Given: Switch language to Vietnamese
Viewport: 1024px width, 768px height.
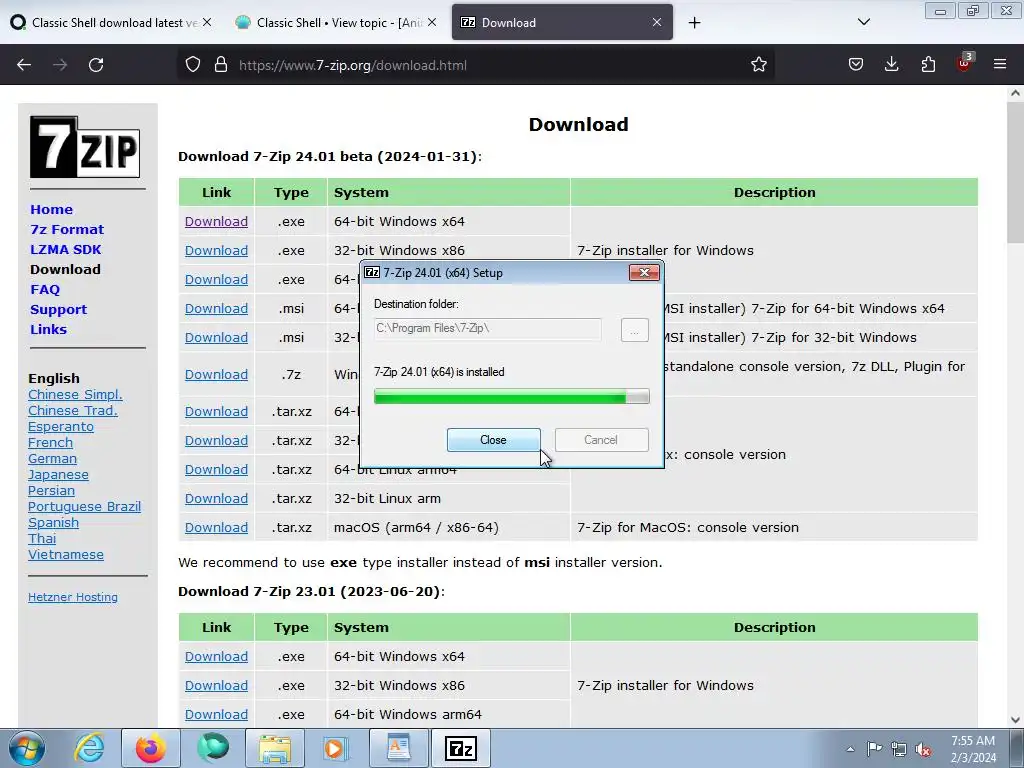Looking at the screenshot, I should pyautogui.click(x=66, y=554).
